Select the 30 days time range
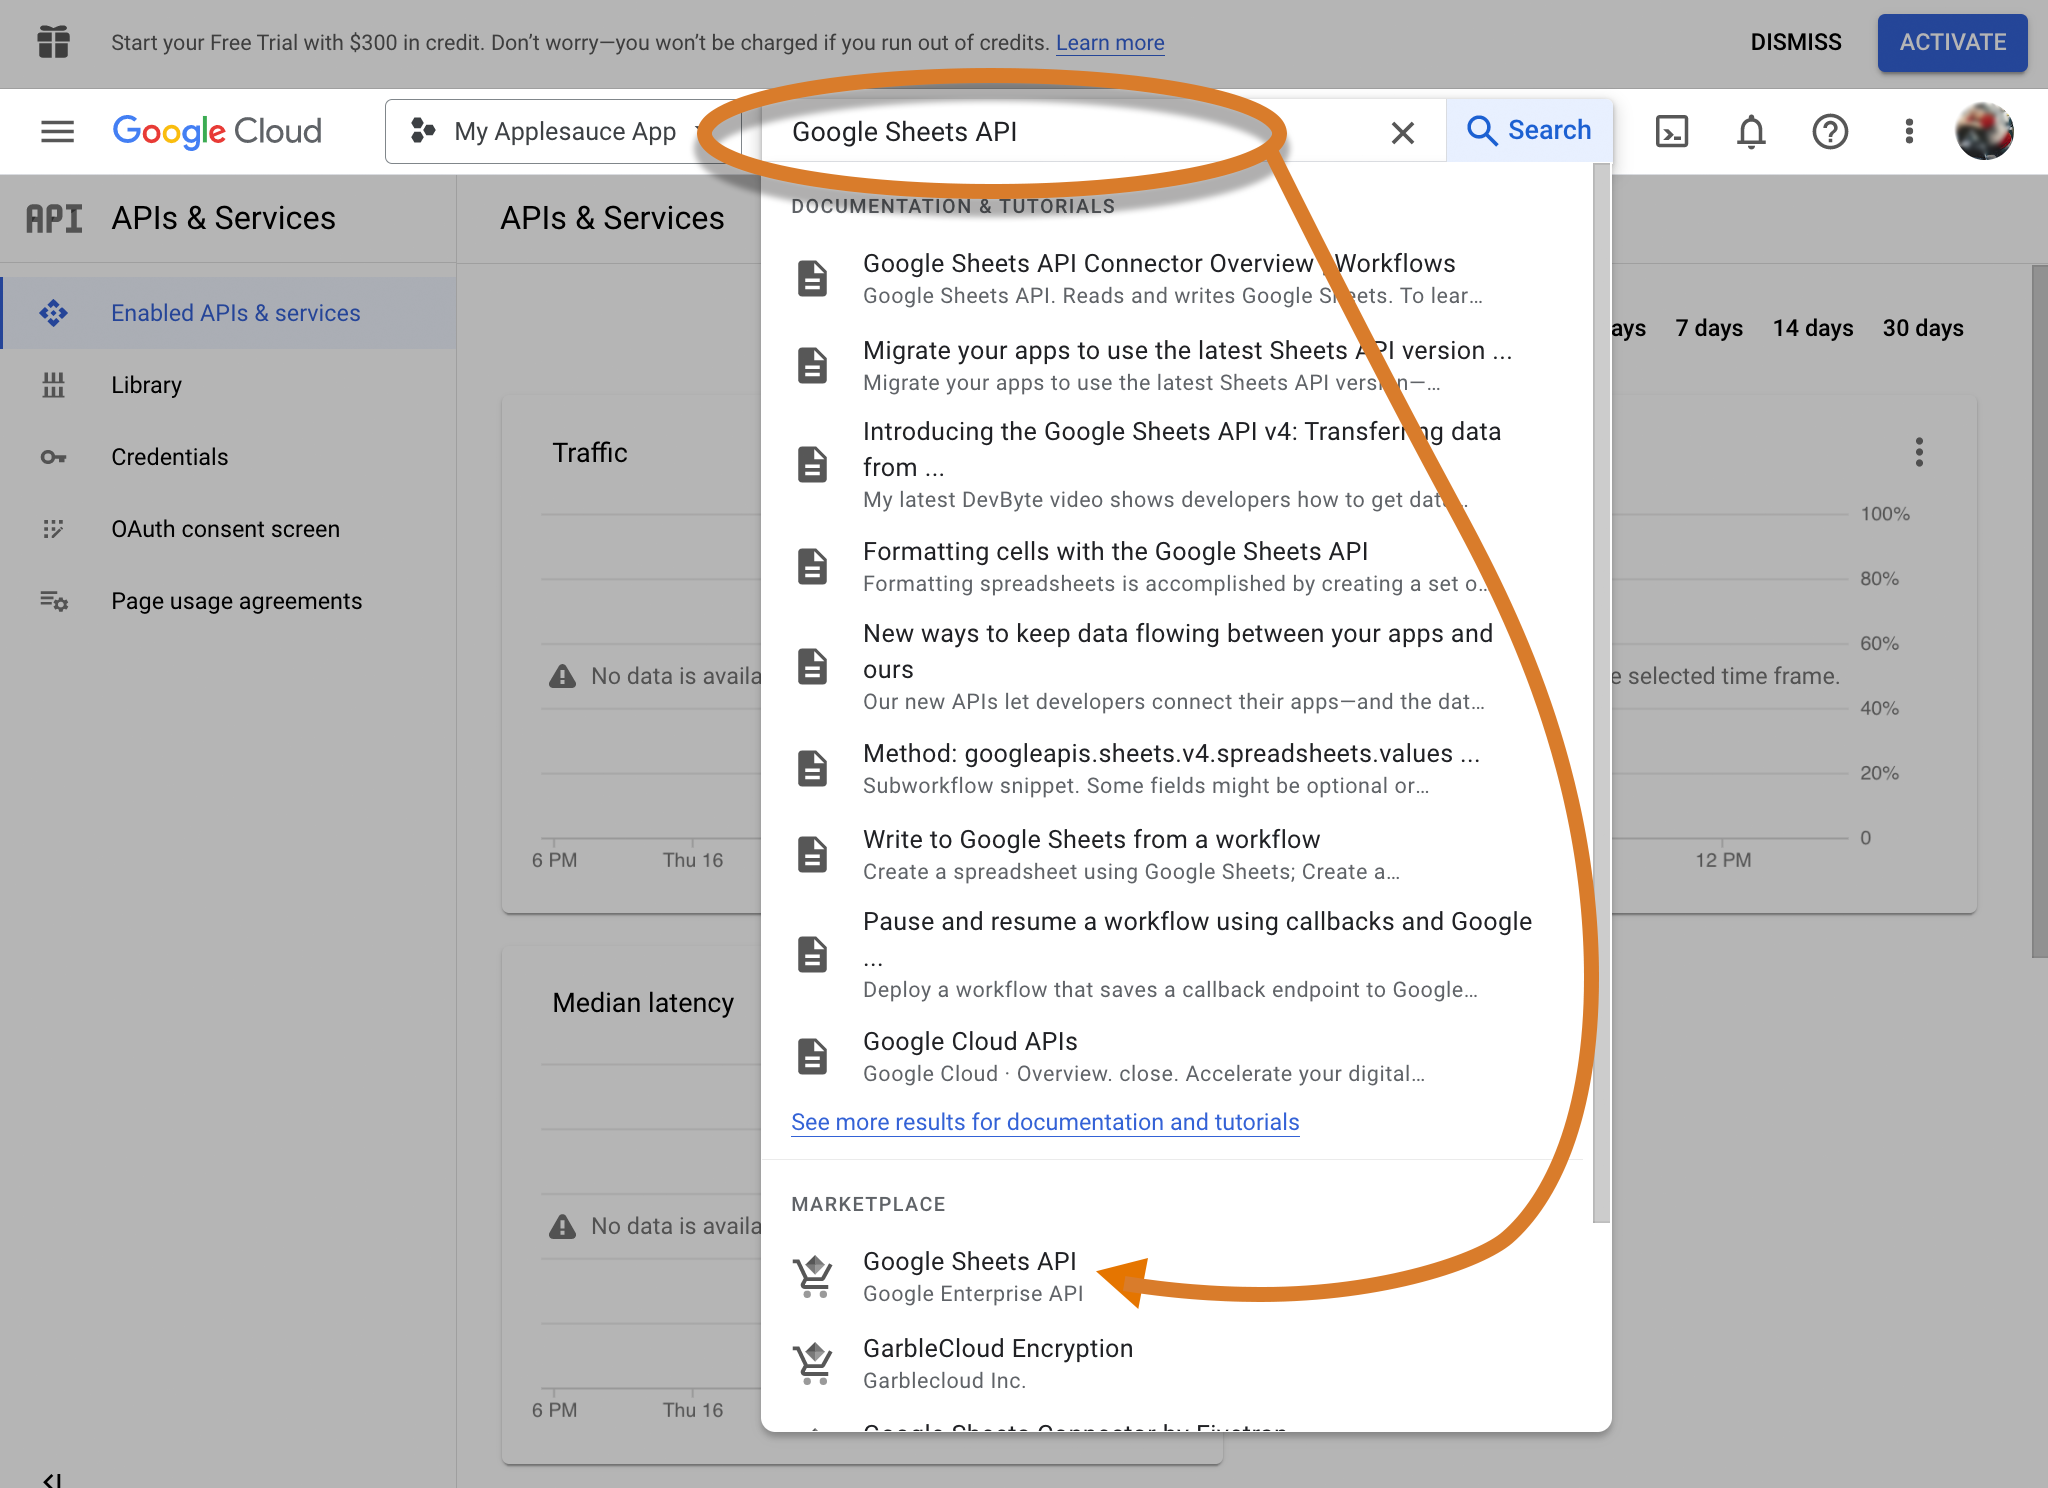 [1922, 328]
